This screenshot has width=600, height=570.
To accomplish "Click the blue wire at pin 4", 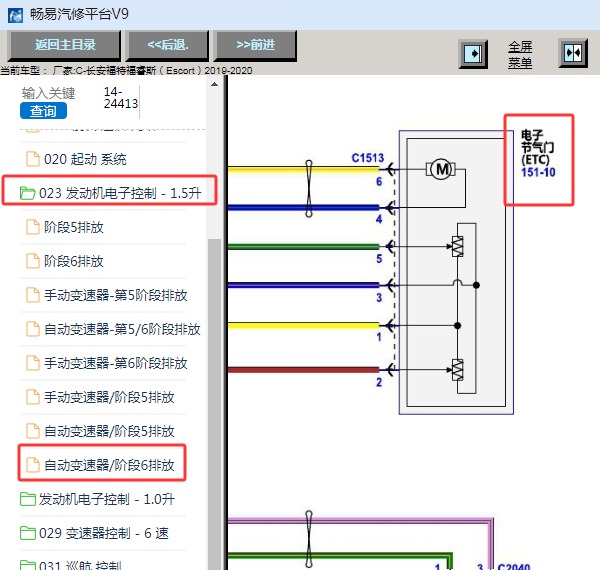I will point(303,208).
